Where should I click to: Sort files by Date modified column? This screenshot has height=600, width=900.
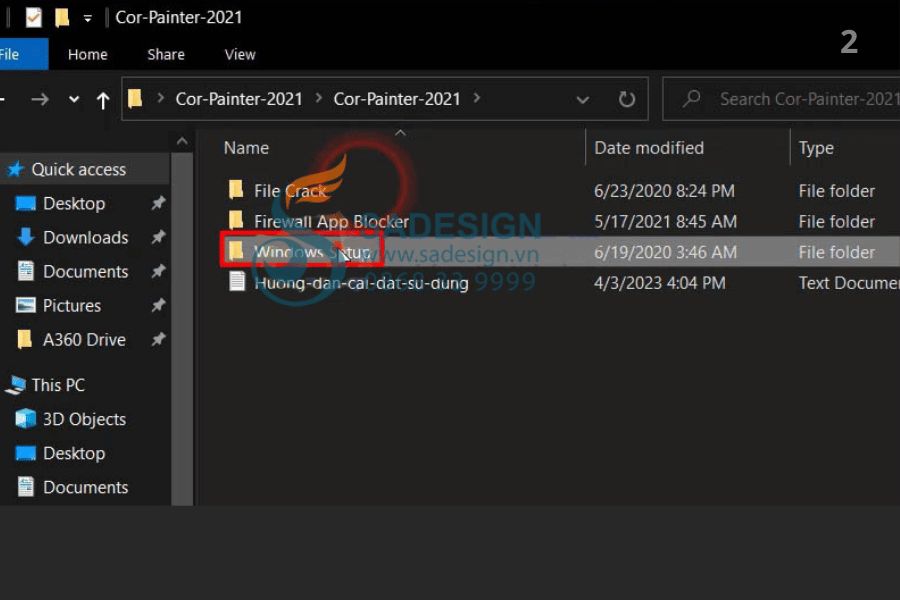[x=649, y=148]
